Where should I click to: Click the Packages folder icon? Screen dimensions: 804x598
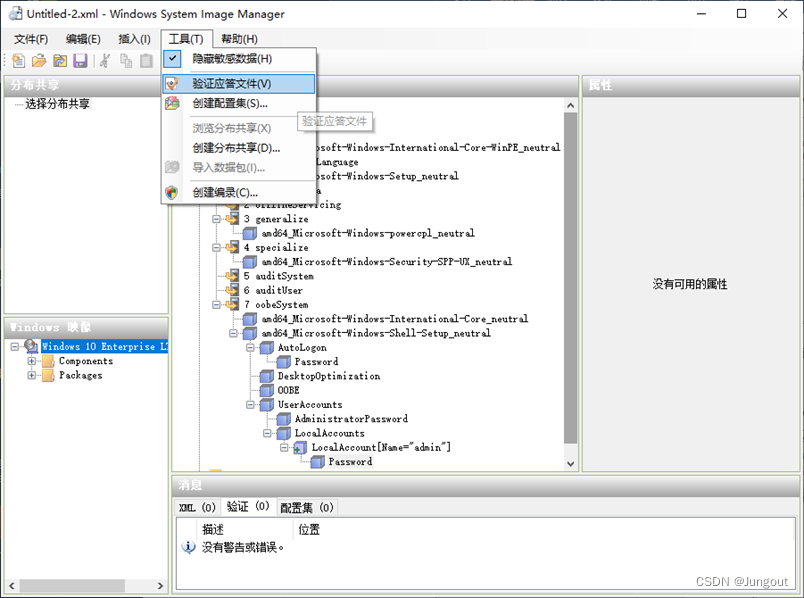(48, 375)
